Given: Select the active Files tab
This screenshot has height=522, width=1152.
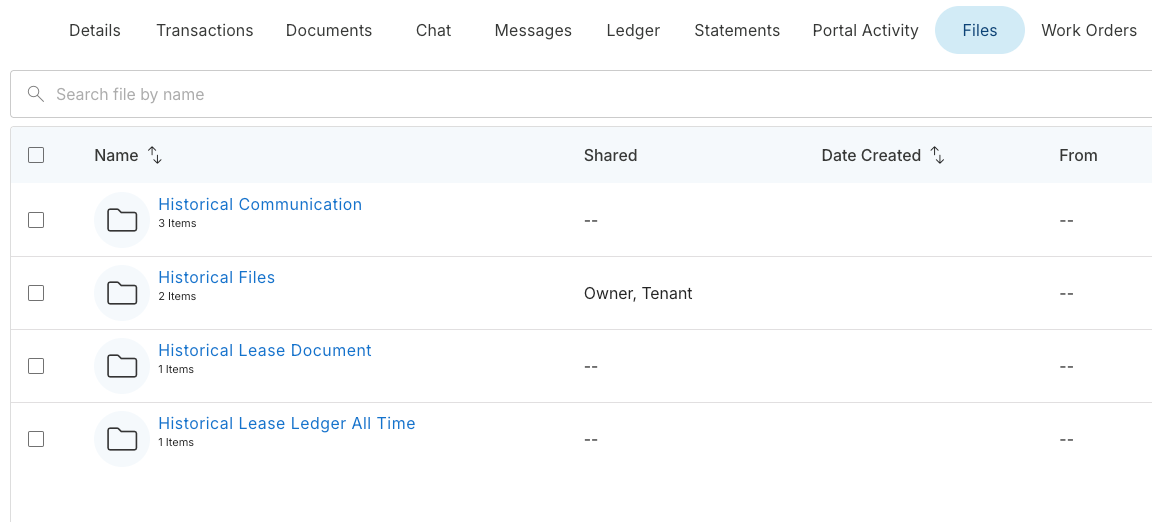Looking at the screenshot, I should pyautogui.click(x=980, y=30).
